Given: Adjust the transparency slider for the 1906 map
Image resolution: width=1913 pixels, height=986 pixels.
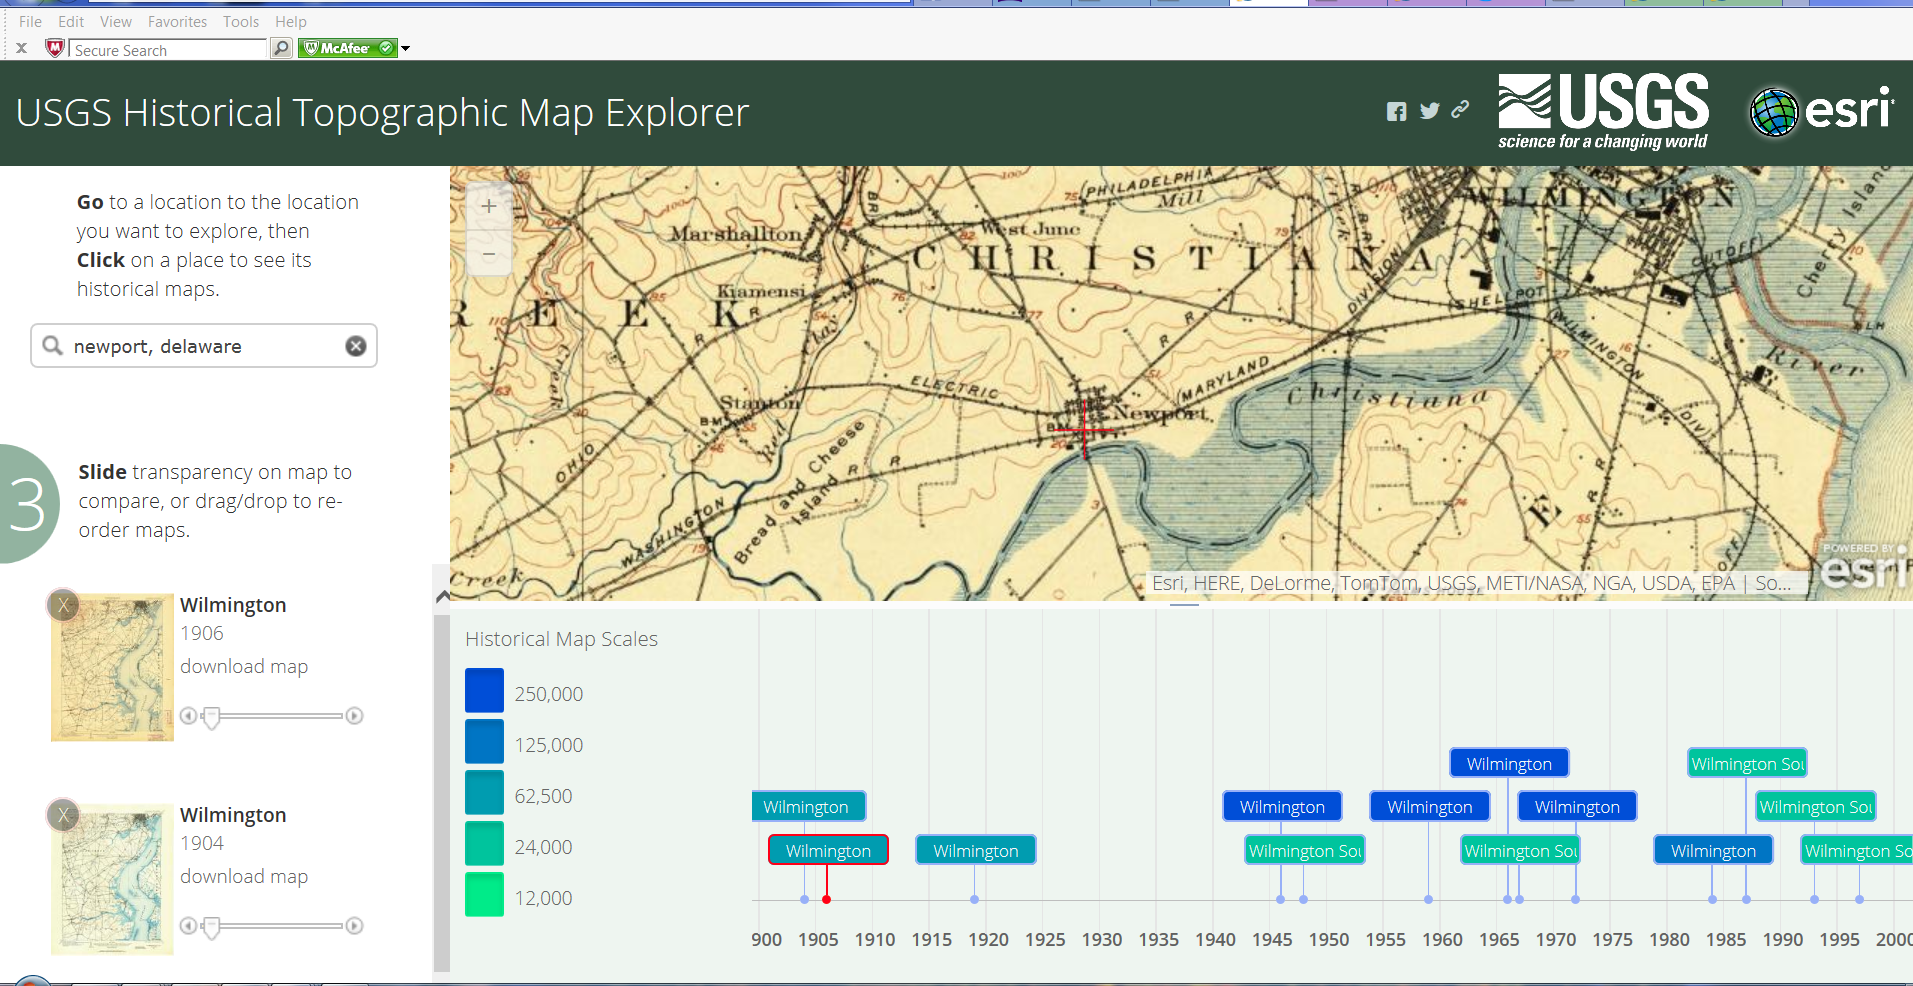Looking at the screenshot, I should click(x=211, y=716).
